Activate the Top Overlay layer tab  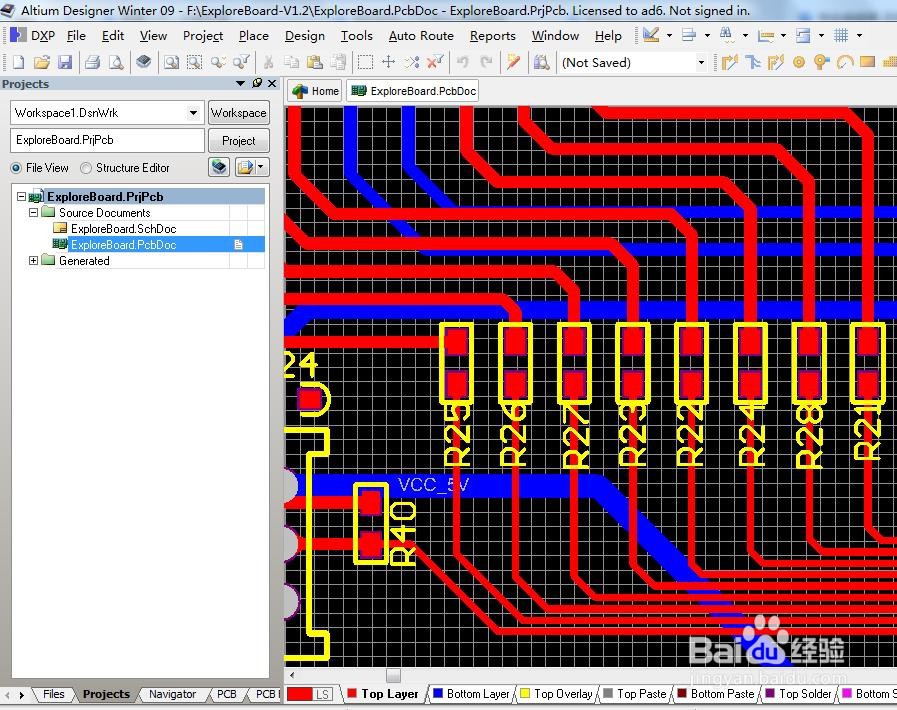pos(557,694)
